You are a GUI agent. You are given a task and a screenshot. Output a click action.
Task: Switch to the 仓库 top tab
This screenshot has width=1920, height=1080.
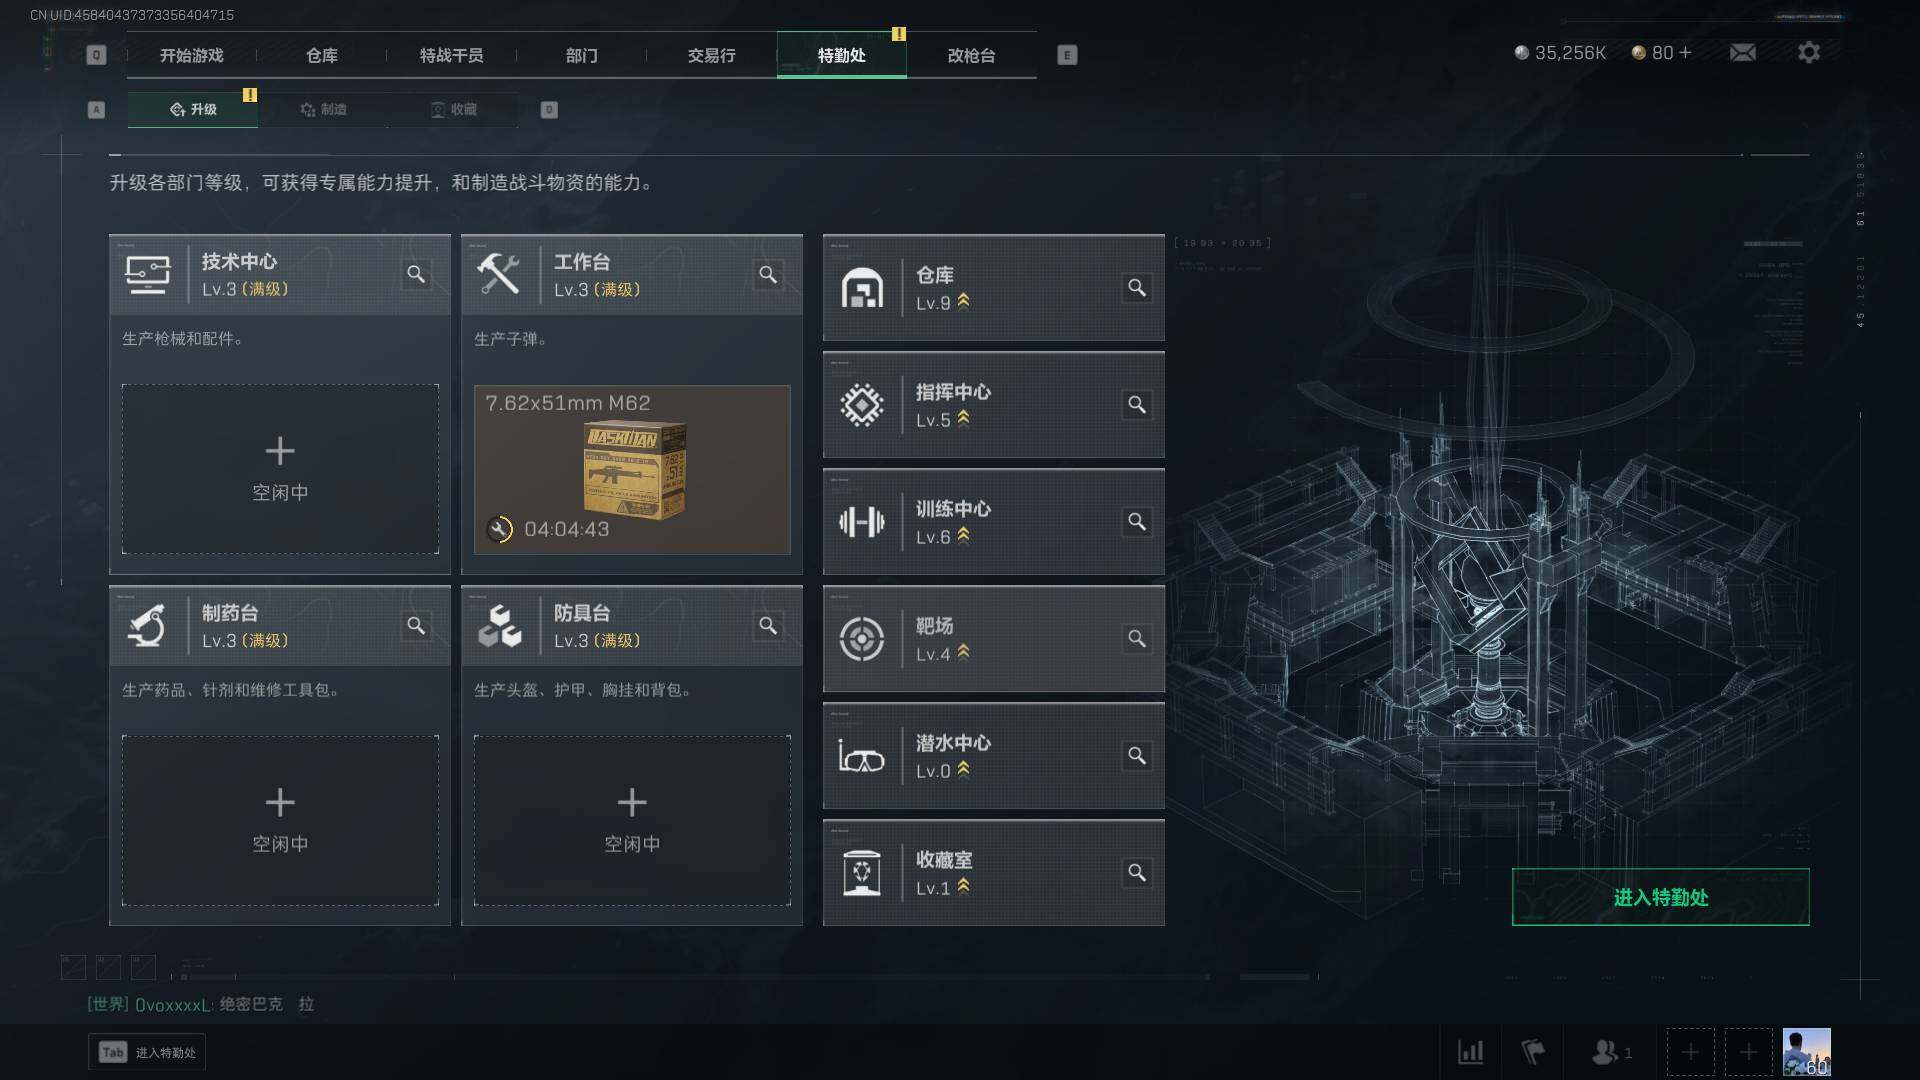pos(322,55)
